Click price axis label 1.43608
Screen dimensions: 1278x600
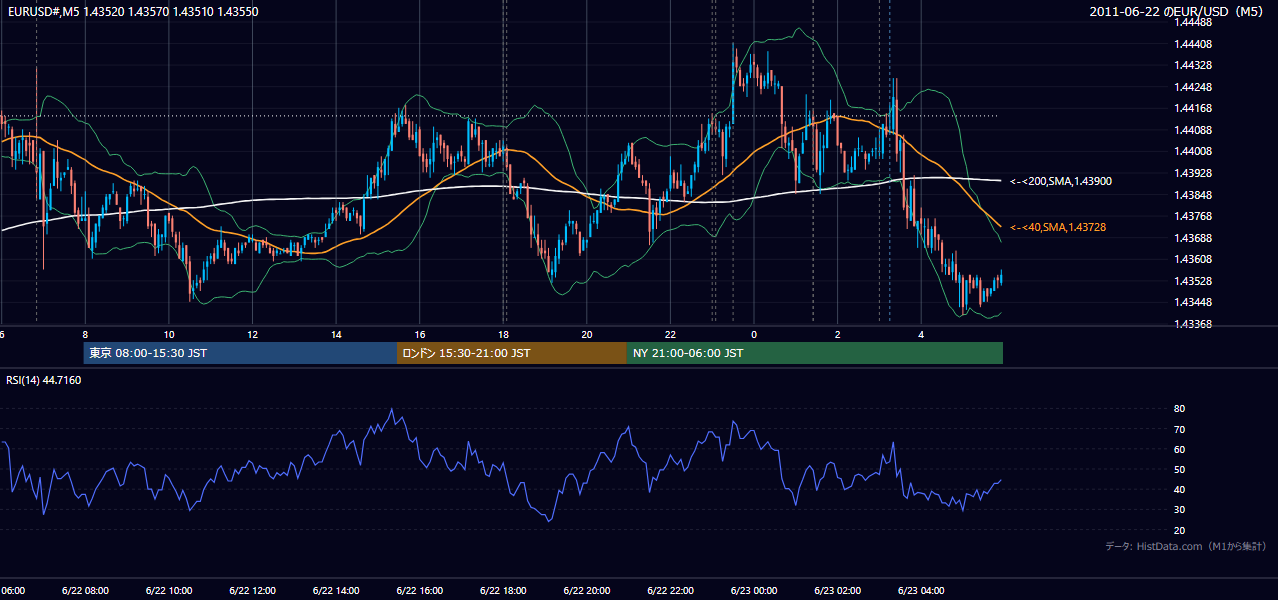[x=1195, y=260]
